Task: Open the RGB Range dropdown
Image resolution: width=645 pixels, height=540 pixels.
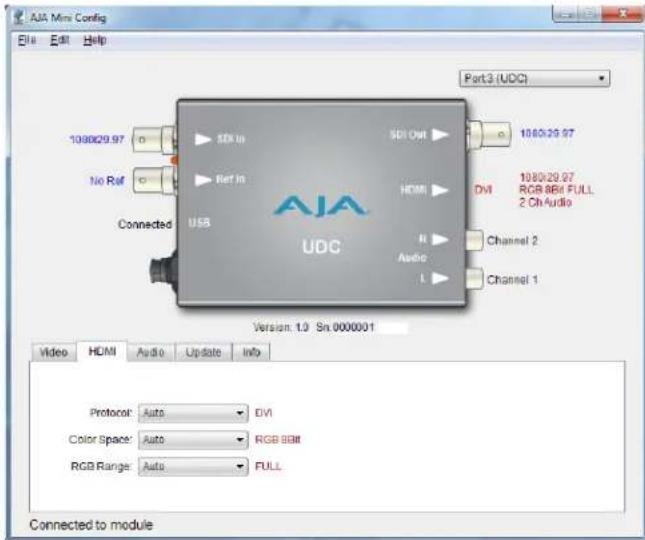Action: pyautogui.click(x=193, y=467)
